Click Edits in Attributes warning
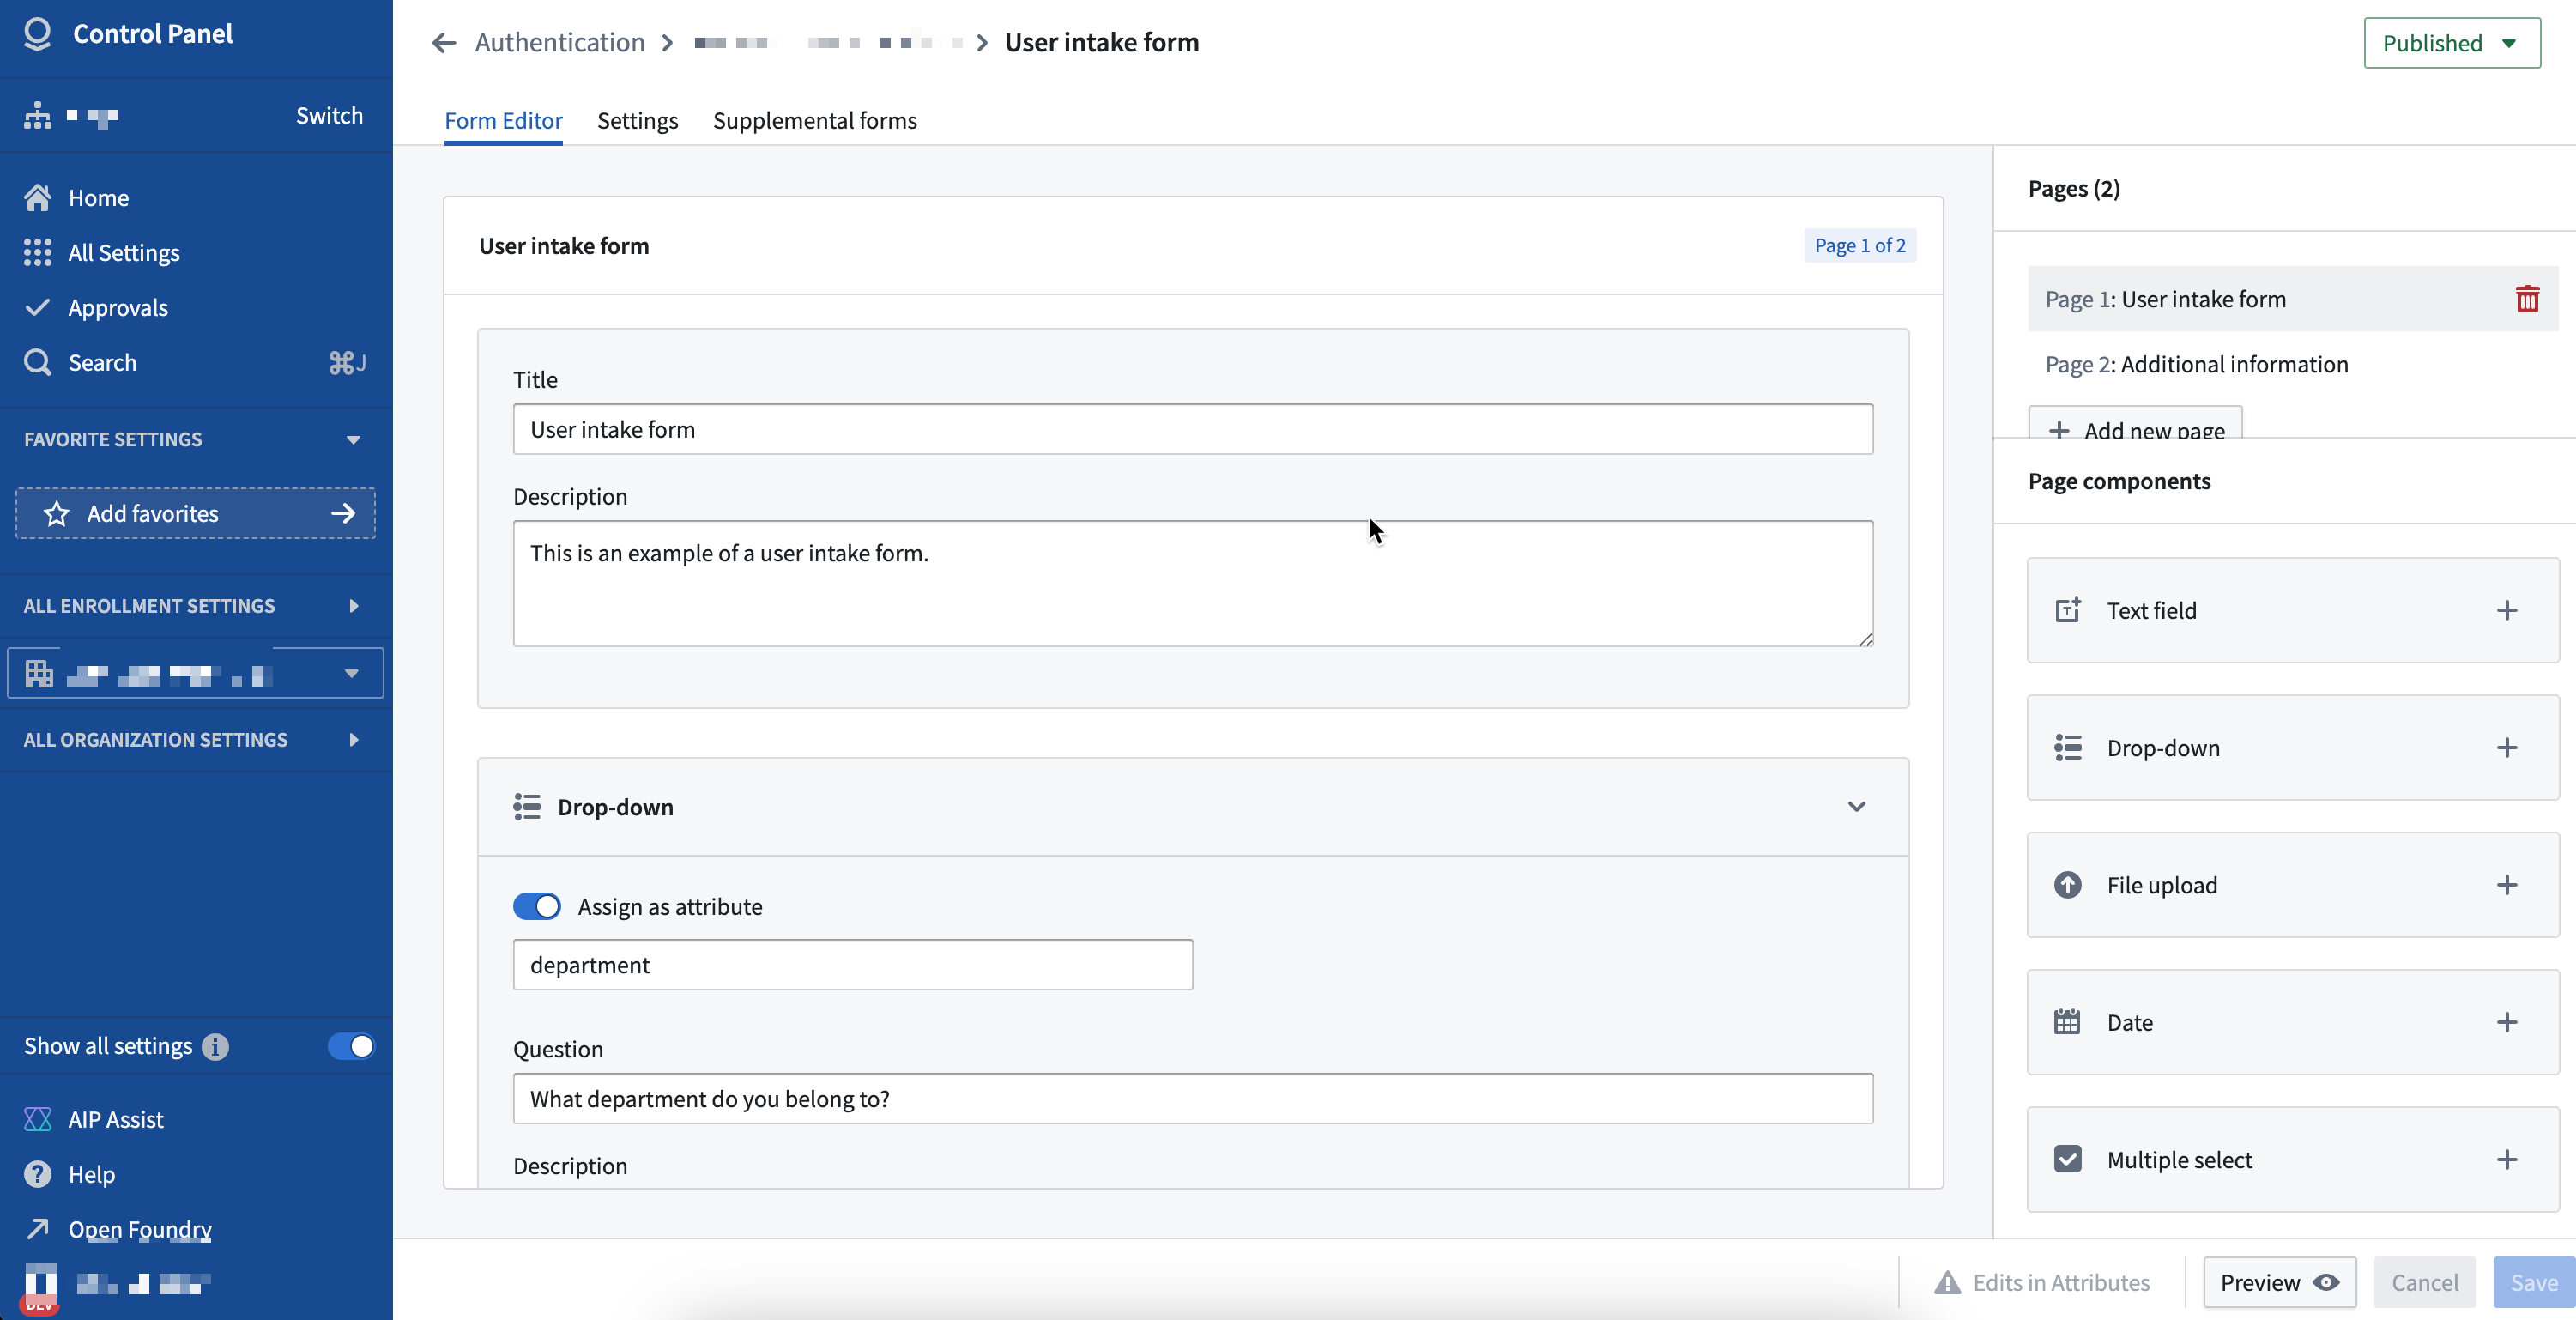2576x1320 pixels. point(2042,1282)
